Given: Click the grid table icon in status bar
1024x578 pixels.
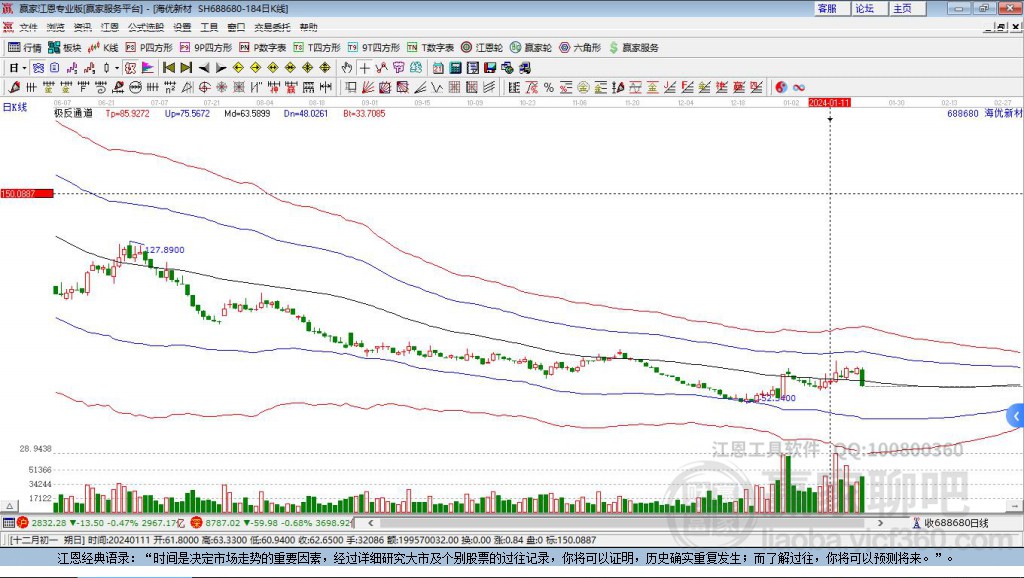Looking at the screenshot, I should 8,522.
